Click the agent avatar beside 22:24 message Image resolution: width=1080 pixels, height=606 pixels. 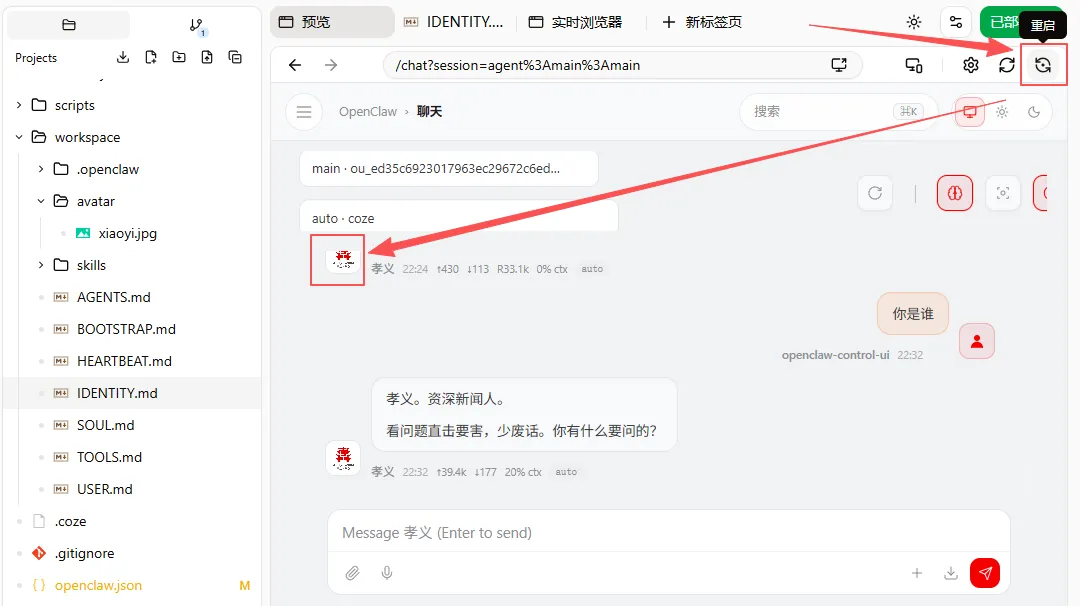click(x=343, y=260)
